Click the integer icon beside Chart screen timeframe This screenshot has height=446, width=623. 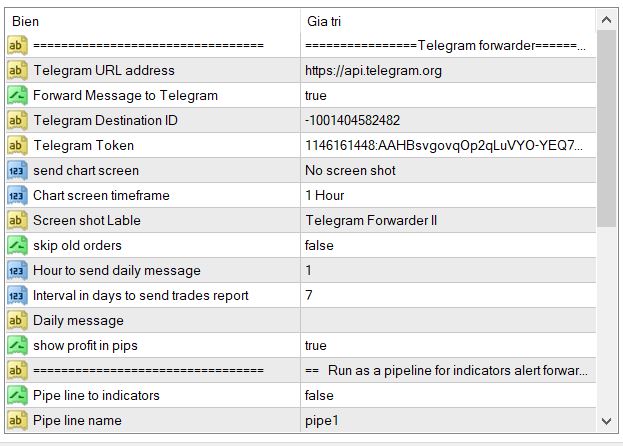(x=17, y=196)
